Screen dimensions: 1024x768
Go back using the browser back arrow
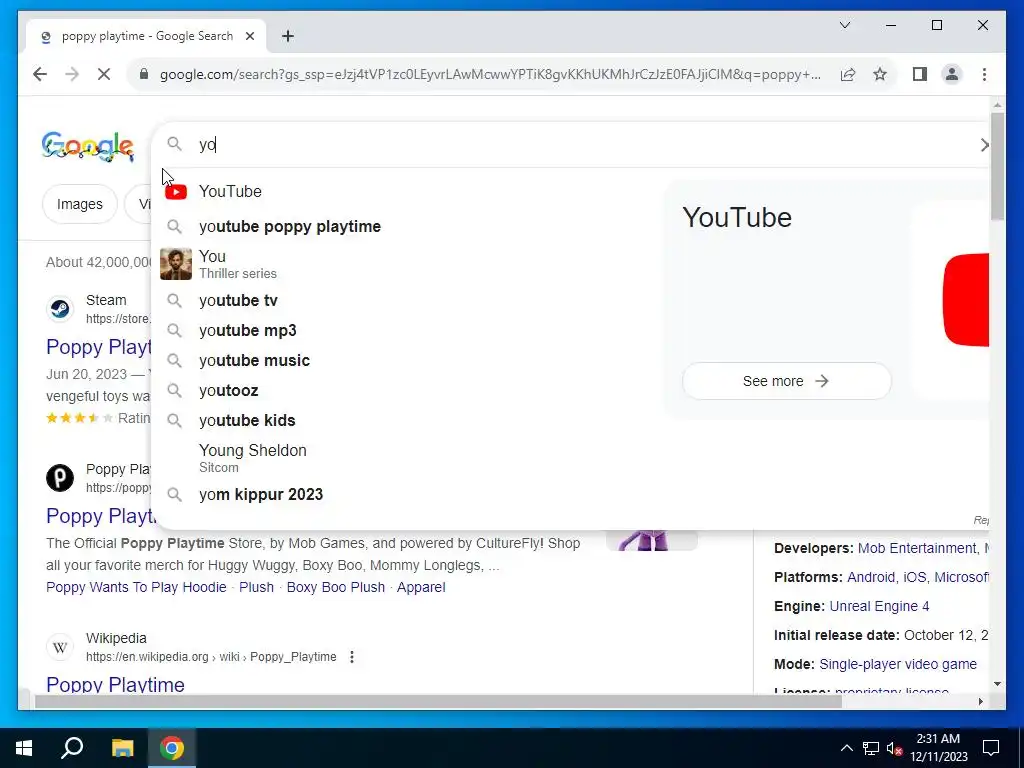pos(40,74)
